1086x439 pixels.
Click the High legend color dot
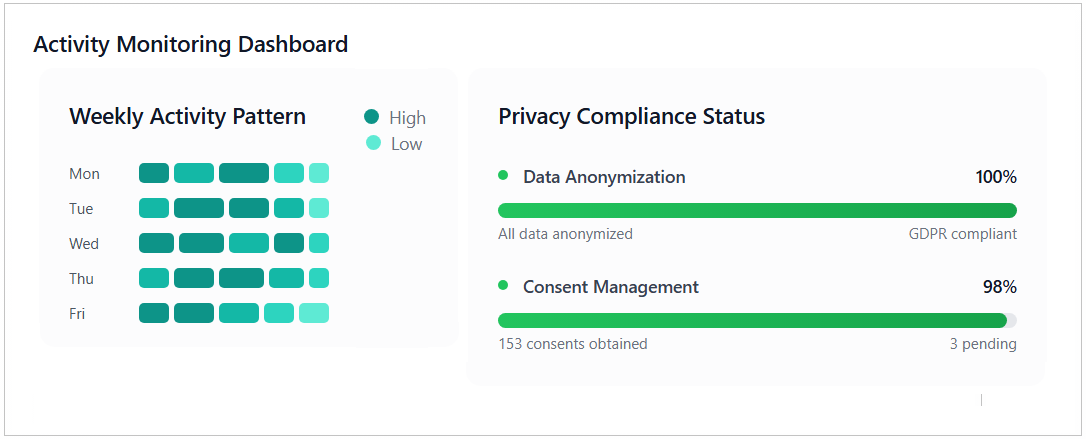click(372, 117)
